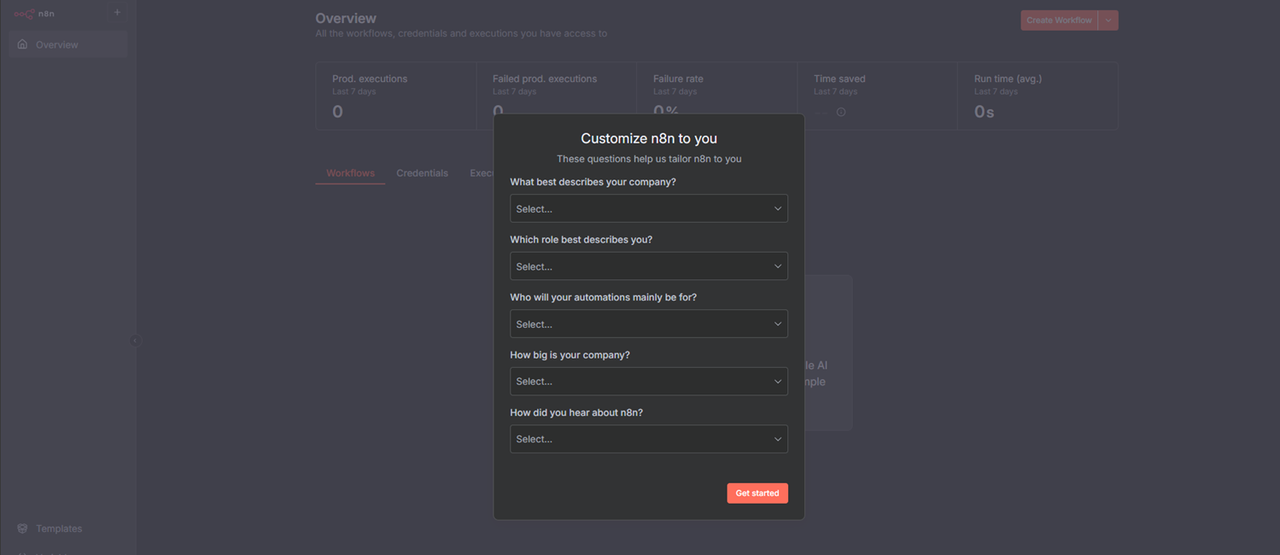Switch to the Credentials tab
The height and width of the screenshot is (555, 1280).
(422, 173)
